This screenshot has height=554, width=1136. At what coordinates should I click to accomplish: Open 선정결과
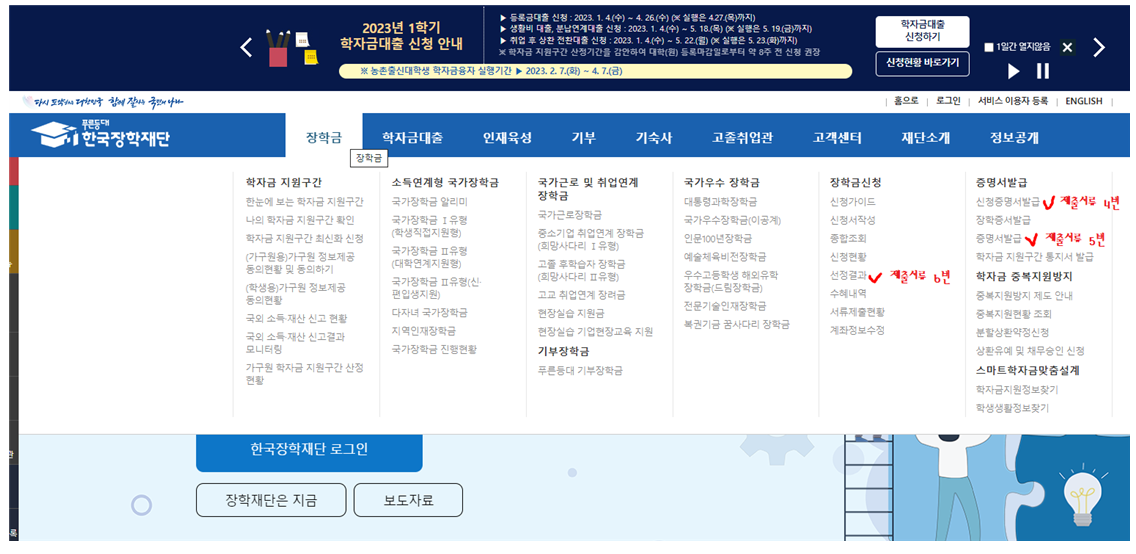pos(848,275)
